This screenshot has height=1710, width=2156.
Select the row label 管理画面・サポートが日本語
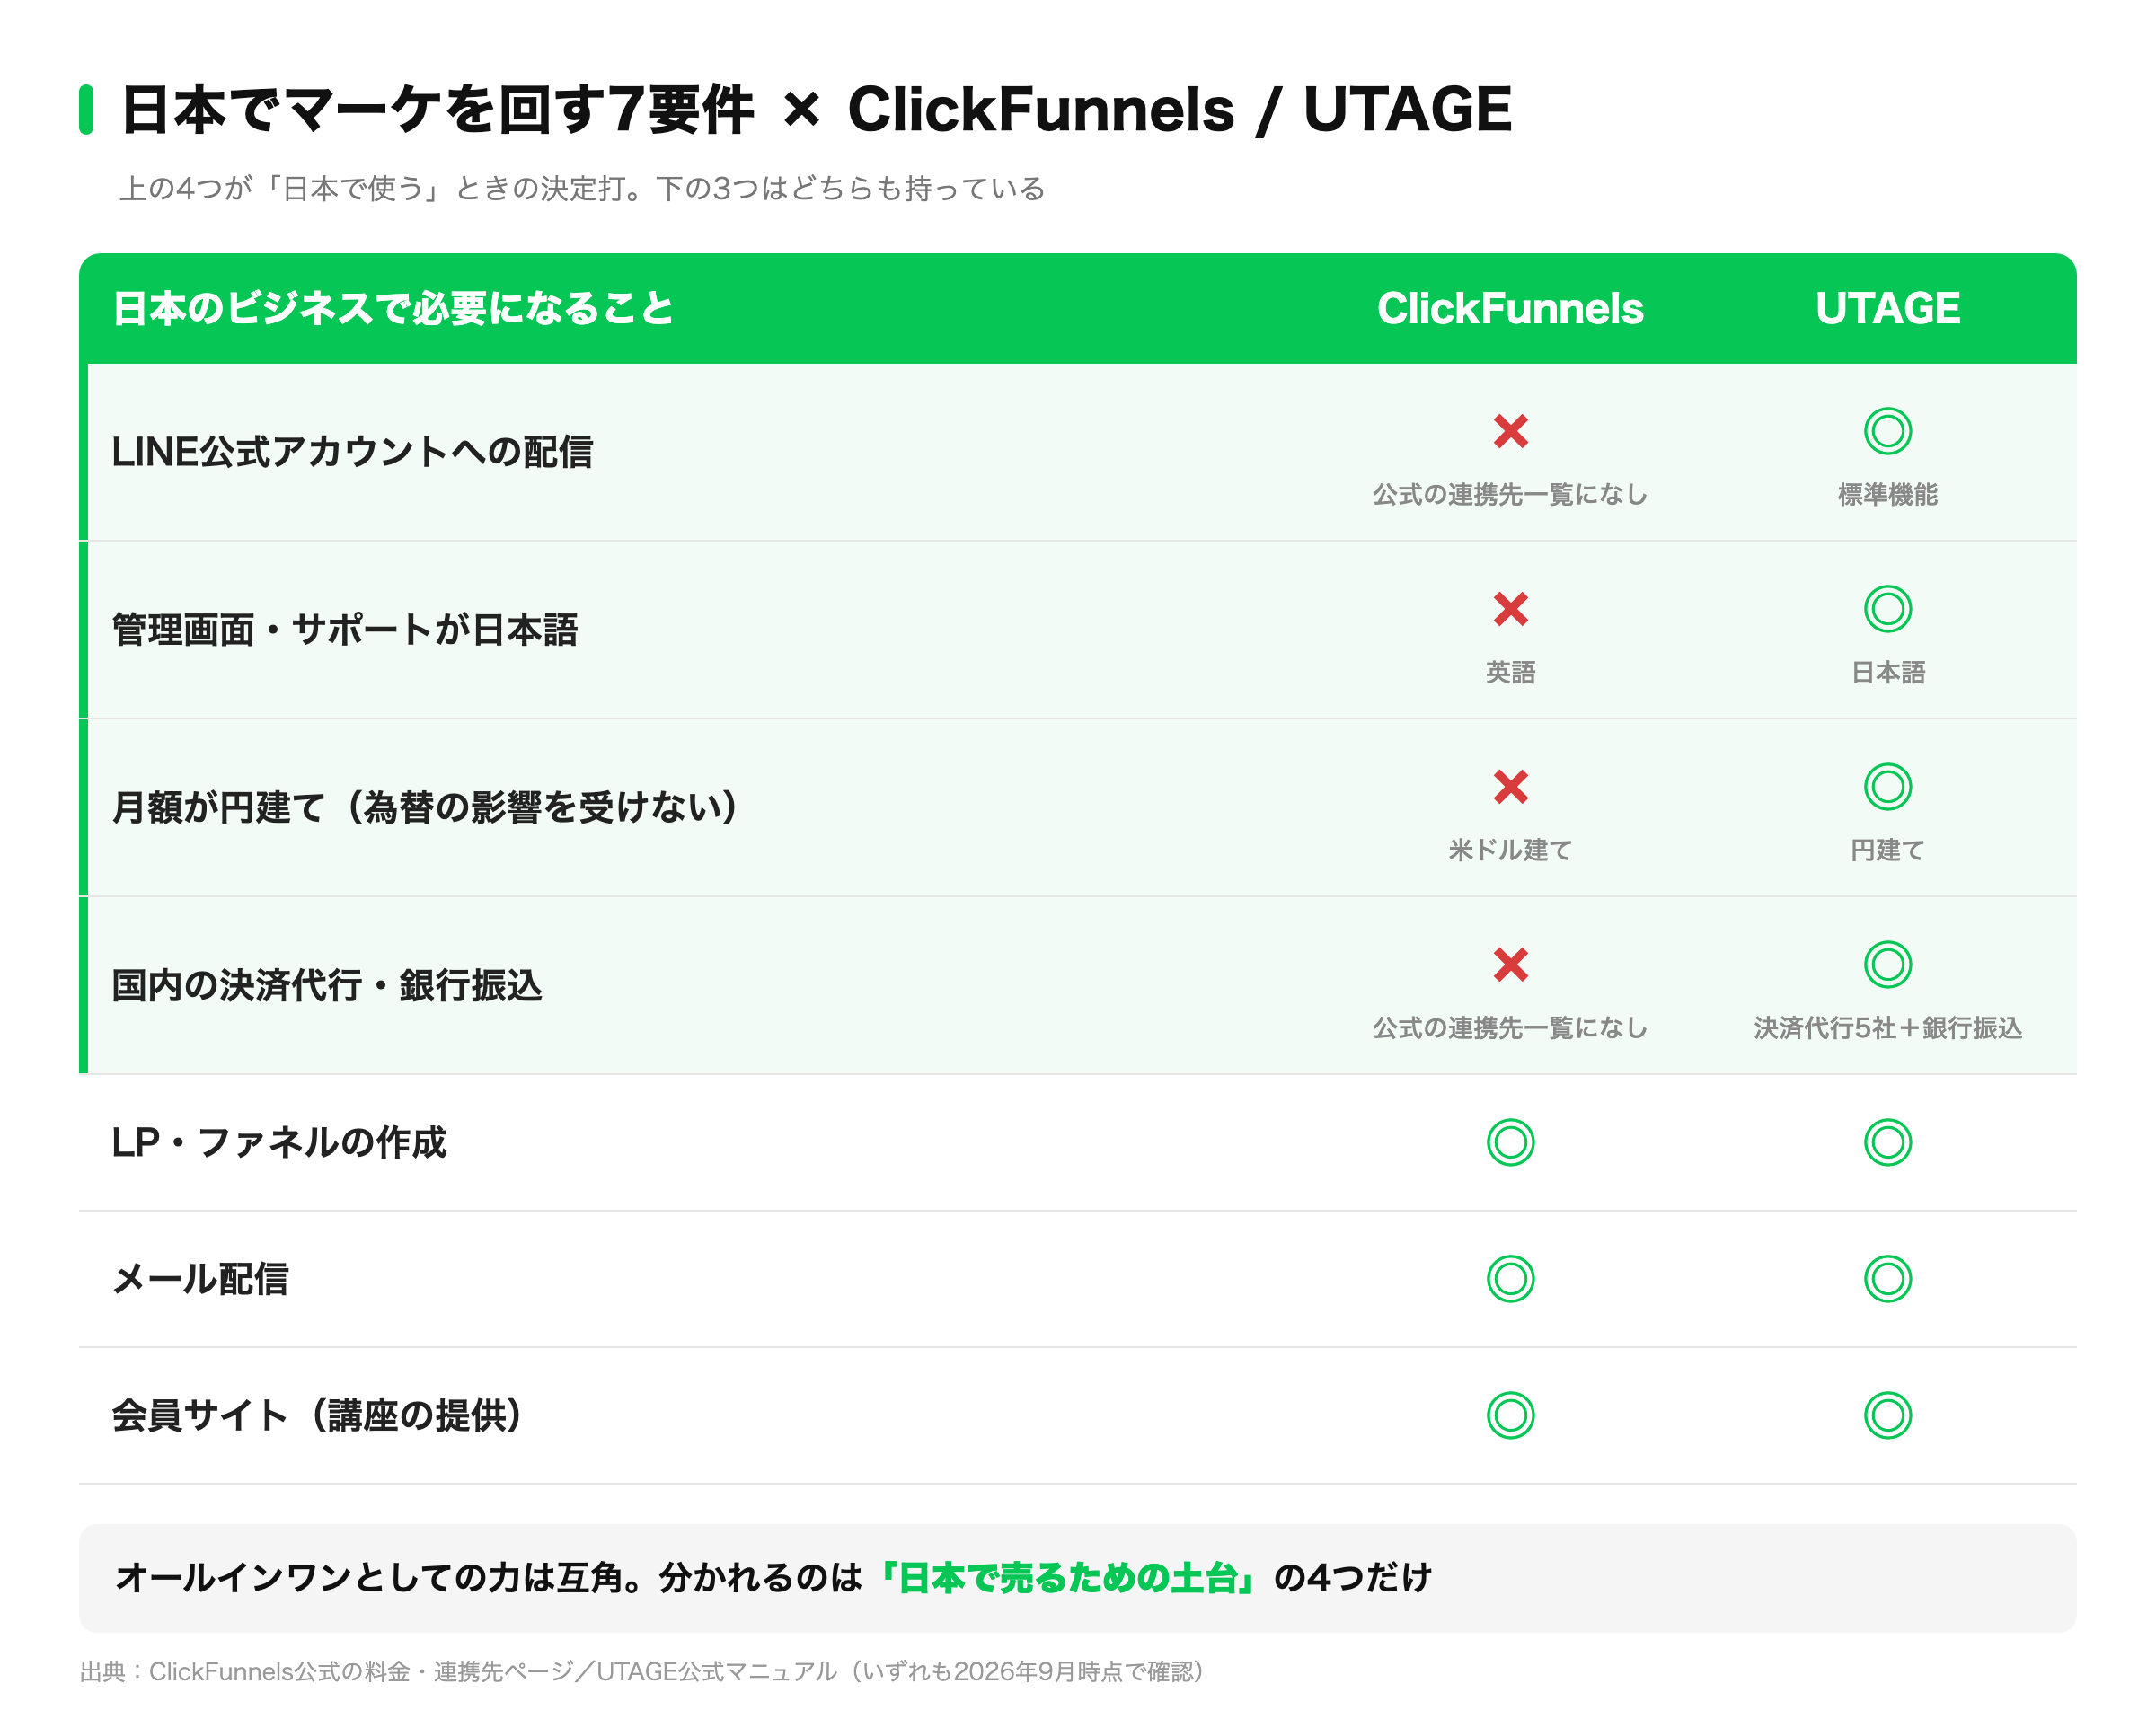click(345, 630)
